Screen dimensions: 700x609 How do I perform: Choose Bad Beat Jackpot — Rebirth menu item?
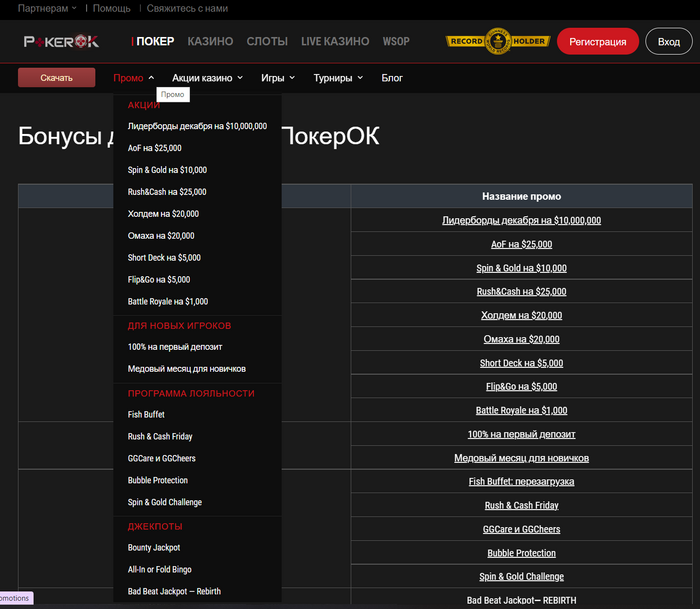(x=174, y=591)
